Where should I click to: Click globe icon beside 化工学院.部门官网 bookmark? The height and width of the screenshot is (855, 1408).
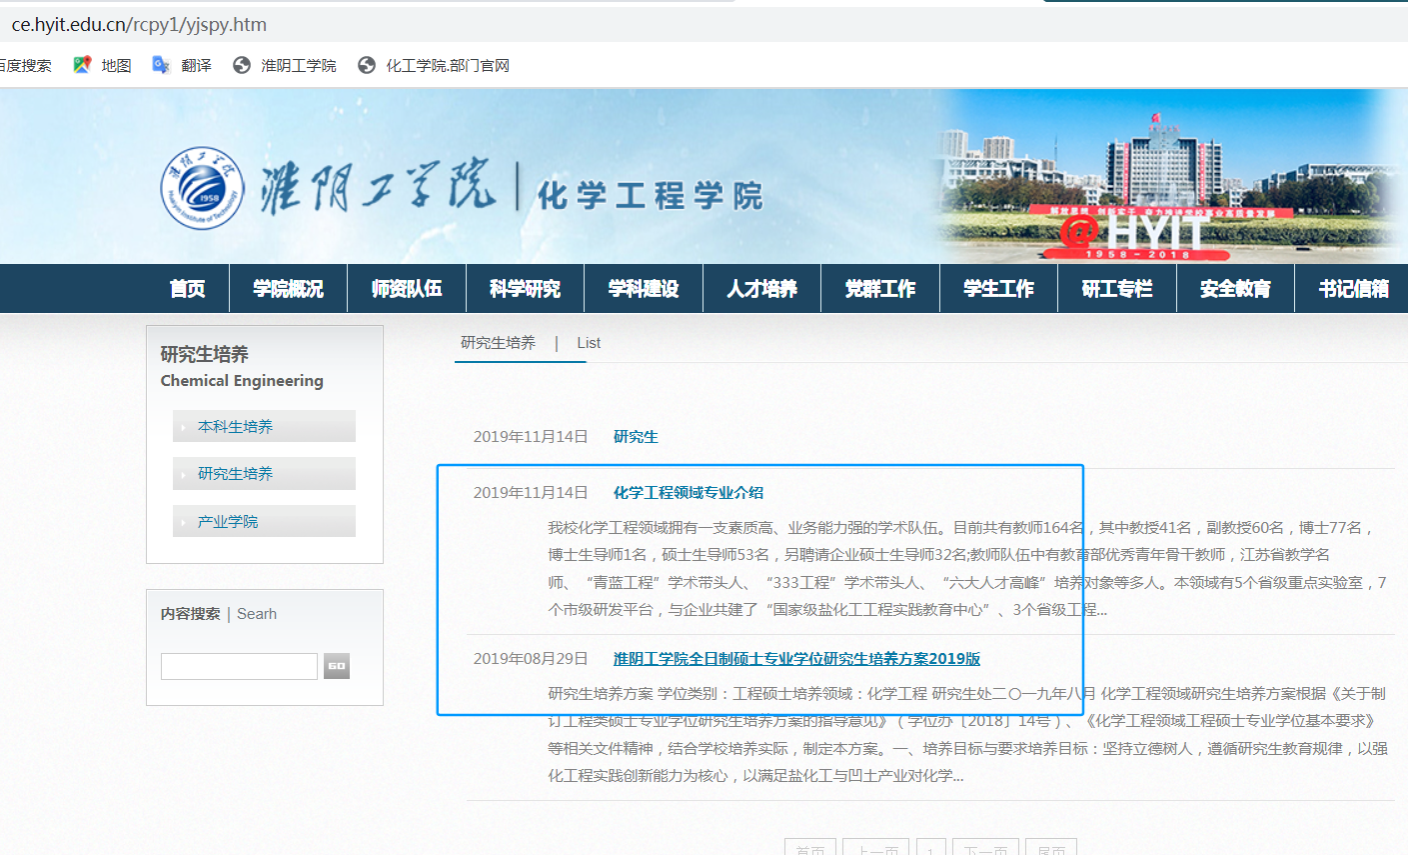coord(367,65)
